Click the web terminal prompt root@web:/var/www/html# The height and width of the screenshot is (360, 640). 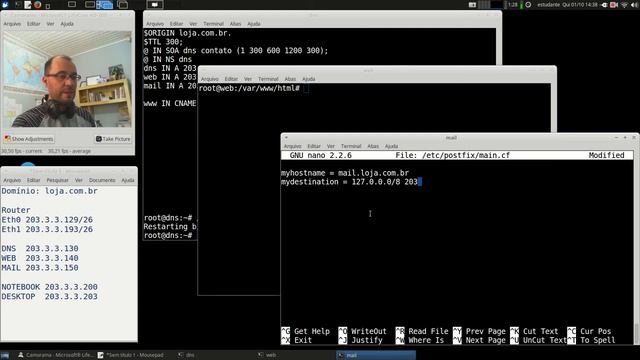249,88
